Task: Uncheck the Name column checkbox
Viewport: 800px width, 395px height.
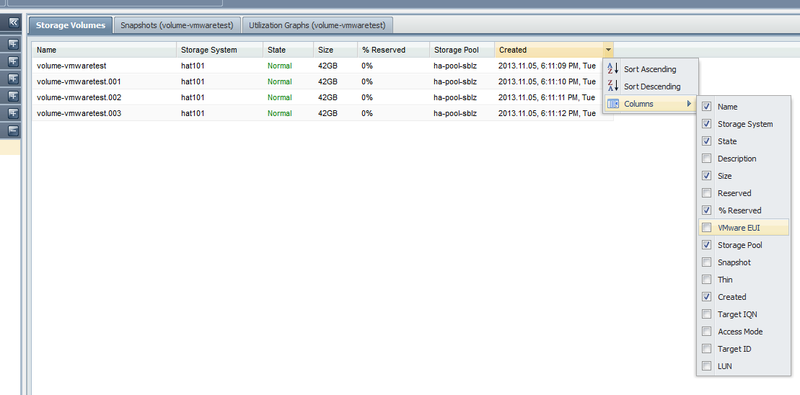Action: coord(707,107)
